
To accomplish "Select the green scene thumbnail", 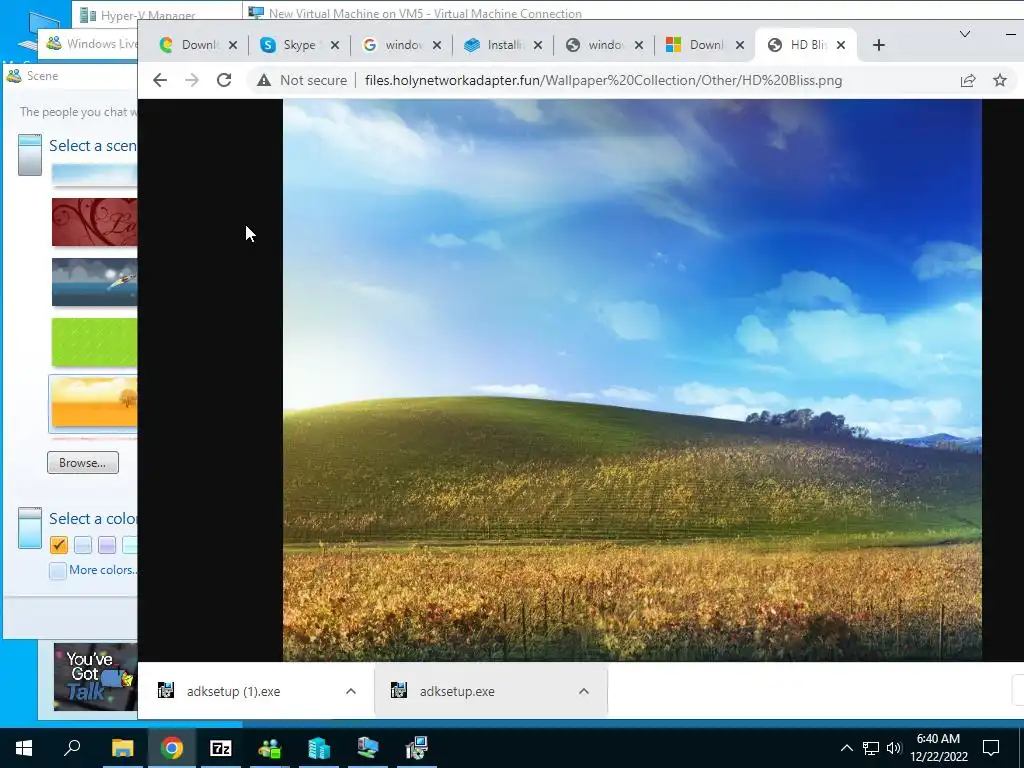I will click(x=95, y=342).
